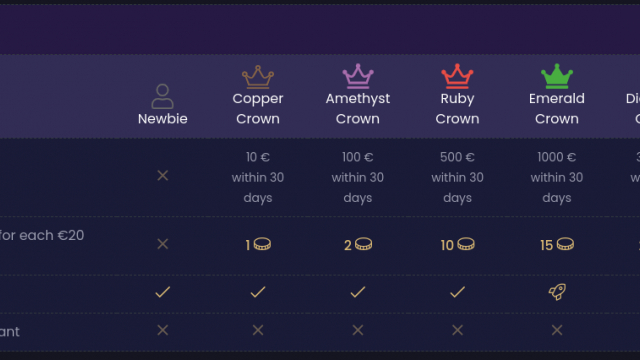Click the 'for each €20' row label

[42, 236]
